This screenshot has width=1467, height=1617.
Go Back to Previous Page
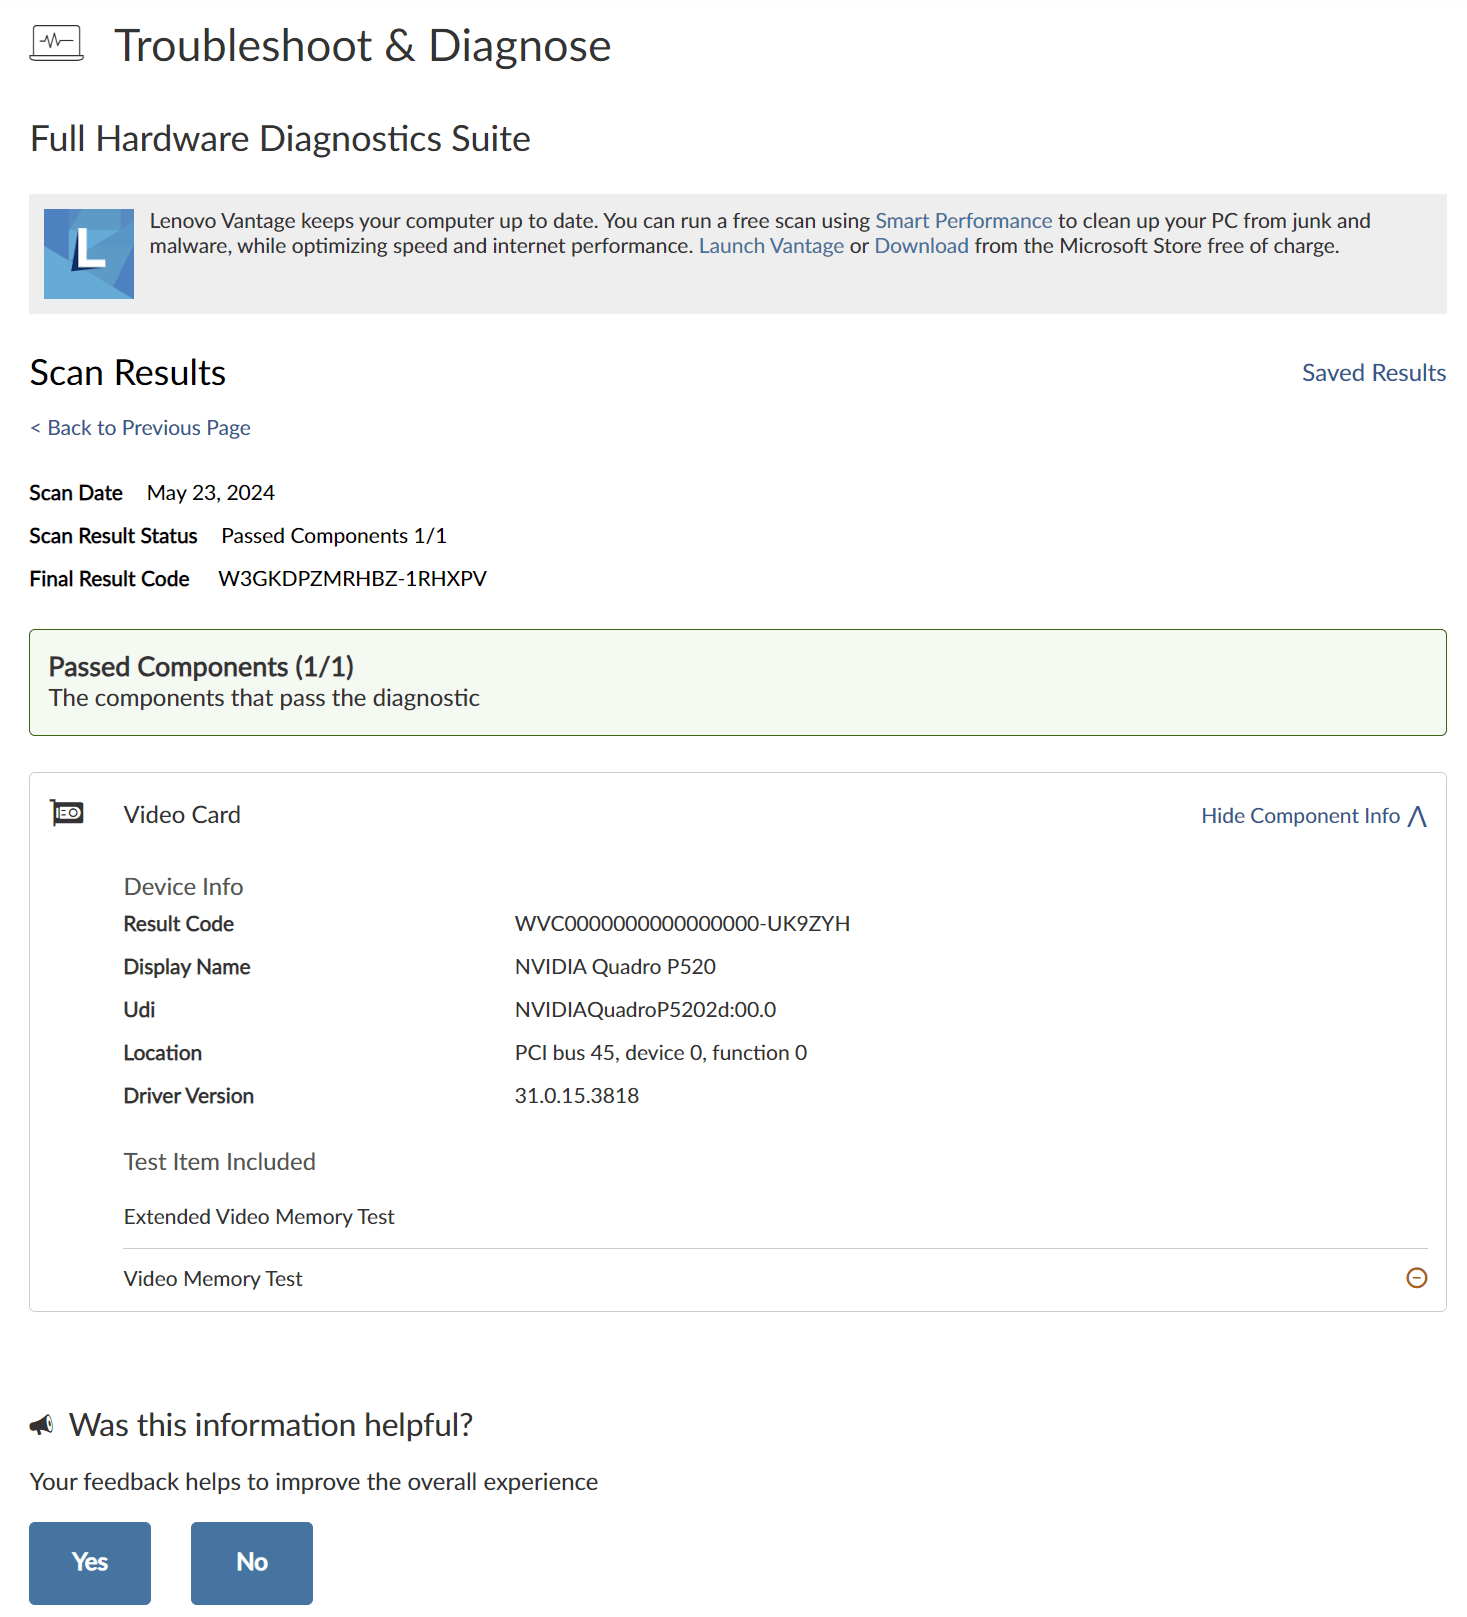(140, 428)
